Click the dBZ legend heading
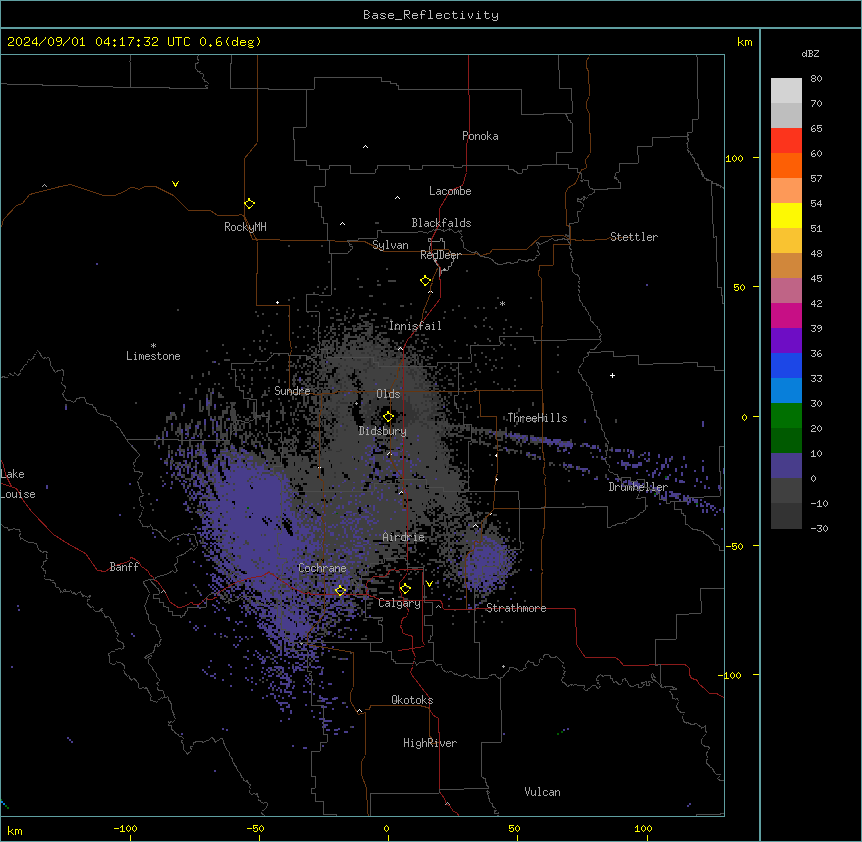862x842 pixels. [810, 54]
